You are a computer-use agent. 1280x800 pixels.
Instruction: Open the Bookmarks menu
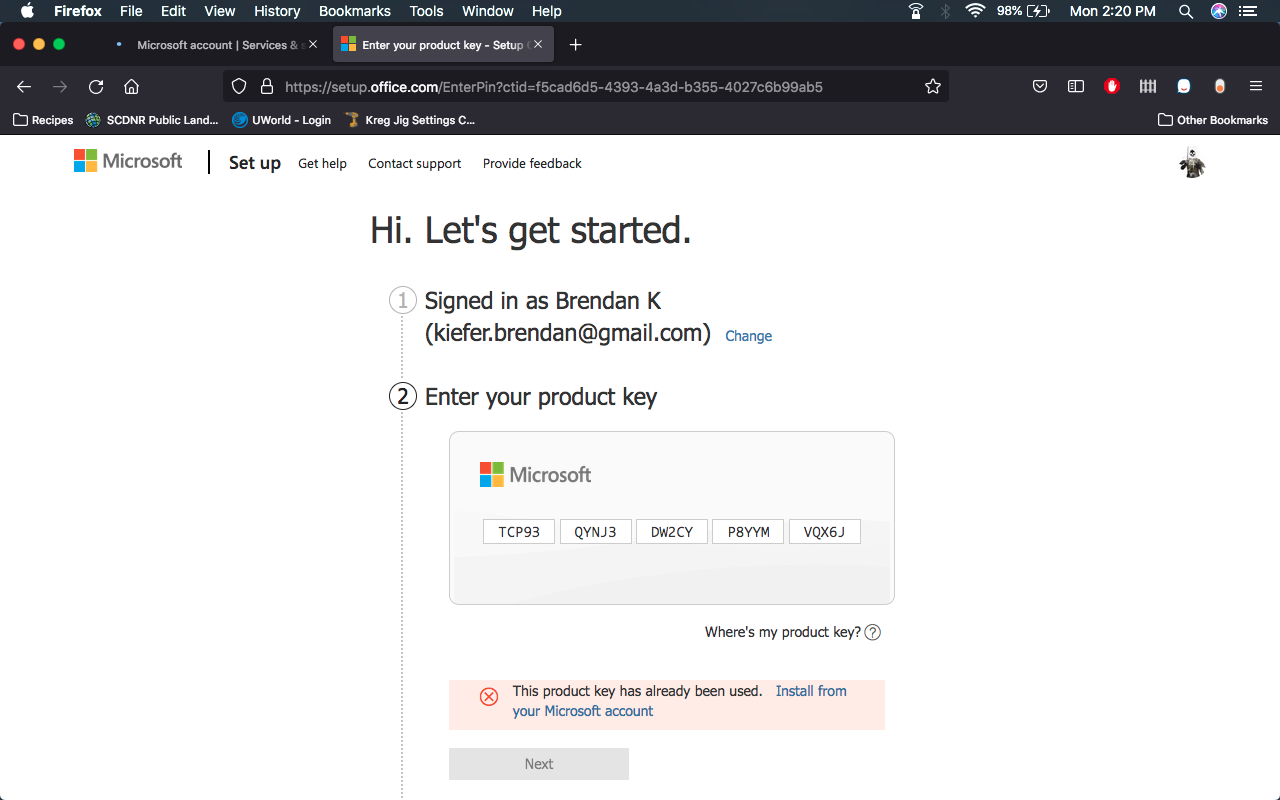pyautogui.click(x=354, y=11)
